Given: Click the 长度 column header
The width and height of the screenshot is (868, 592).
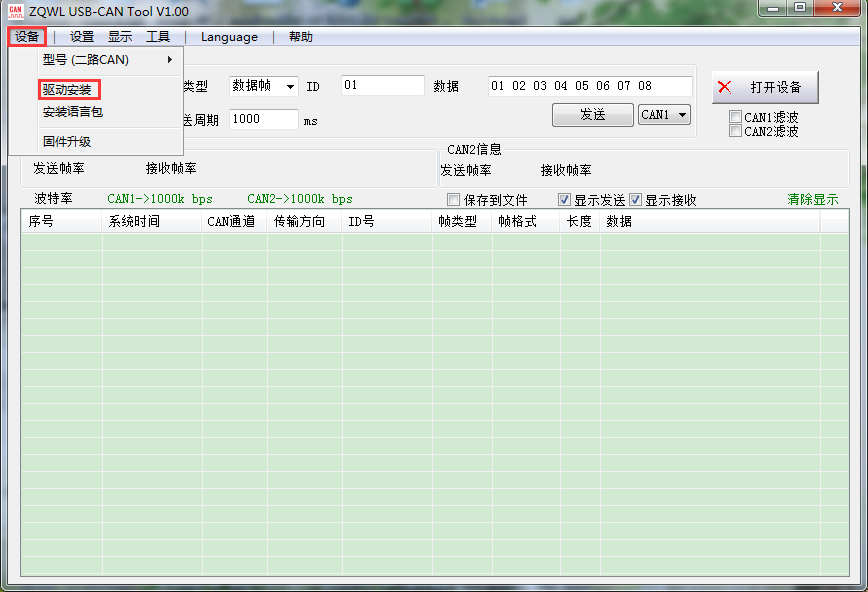Looking at the screenshot, I should tap(580, 222).
